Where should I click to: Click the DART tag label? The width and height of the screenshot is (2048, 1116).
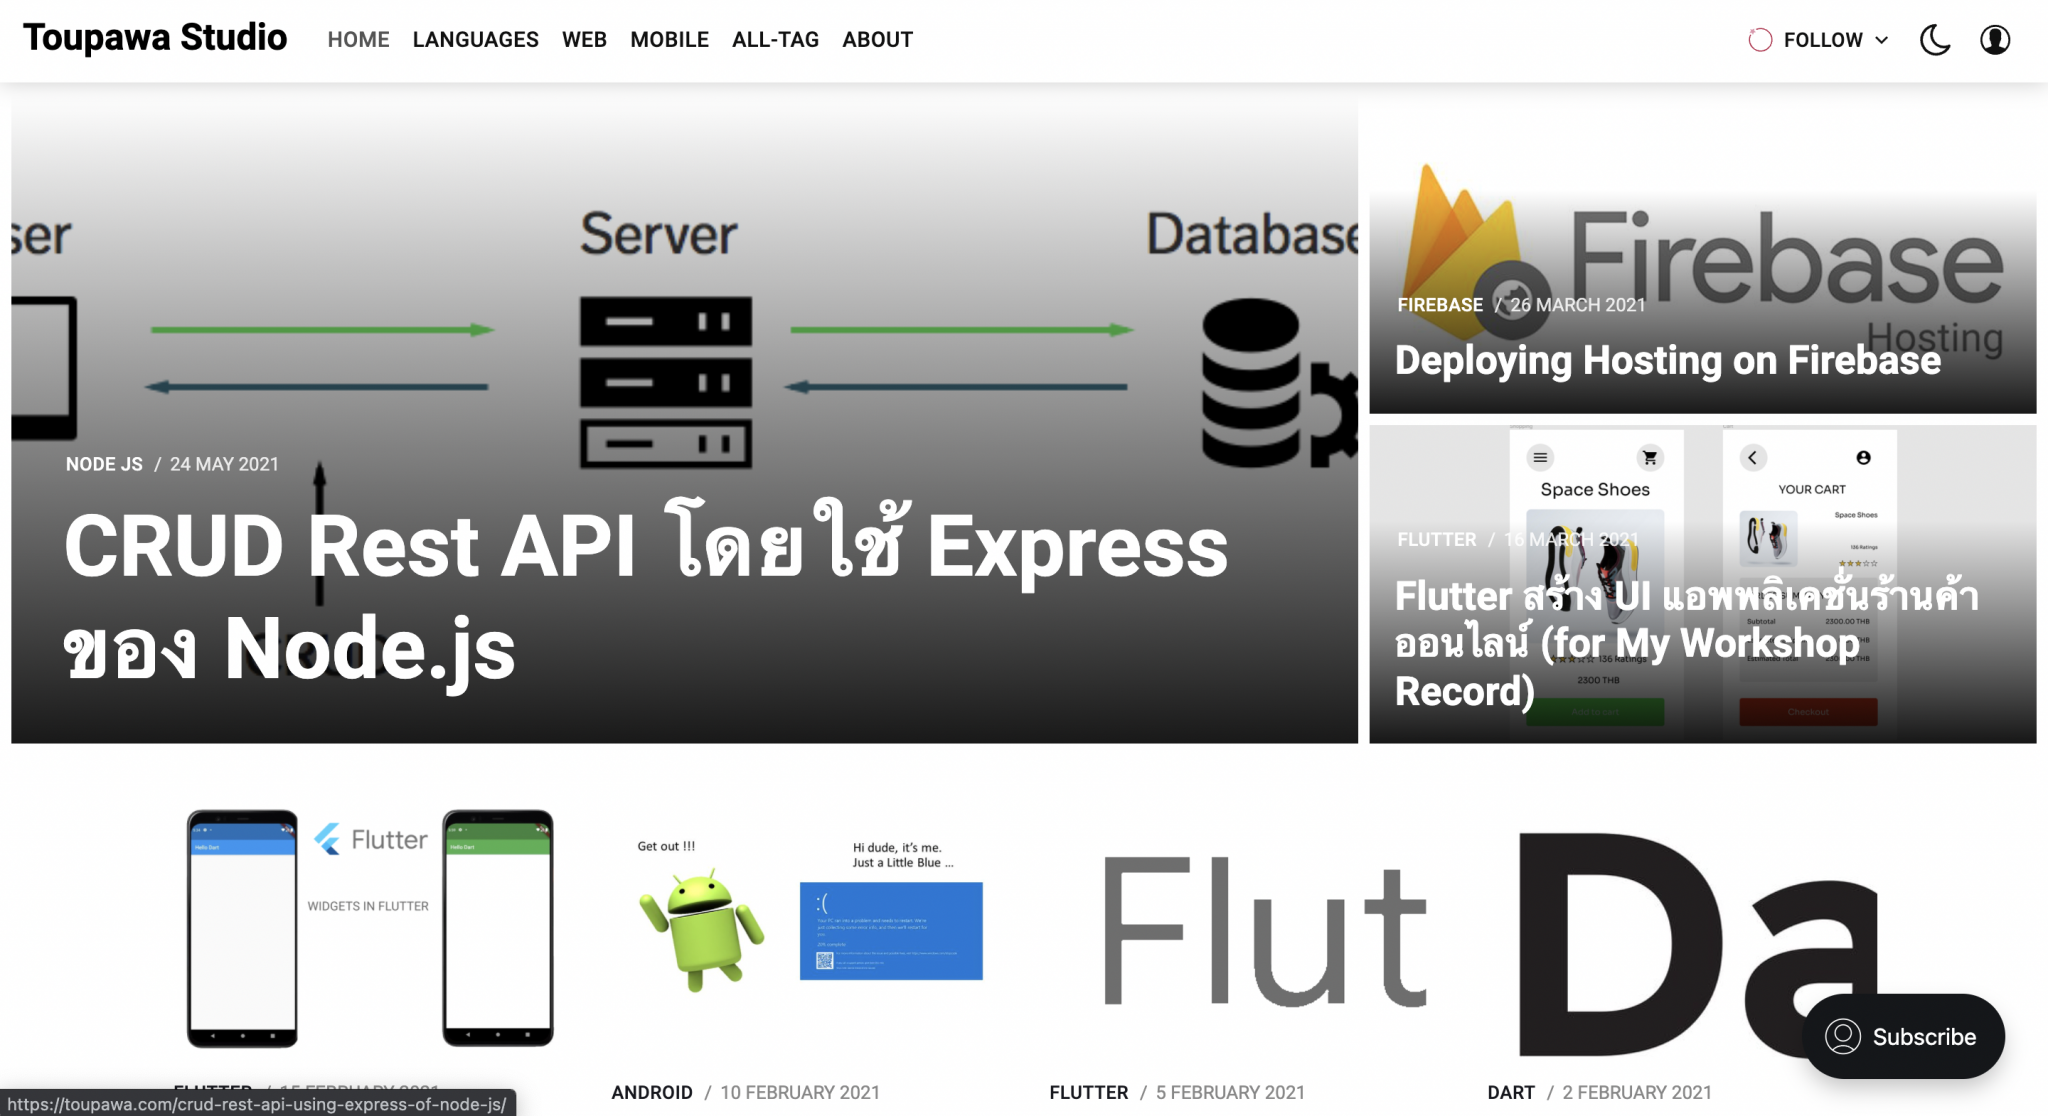point(1510,1093)
